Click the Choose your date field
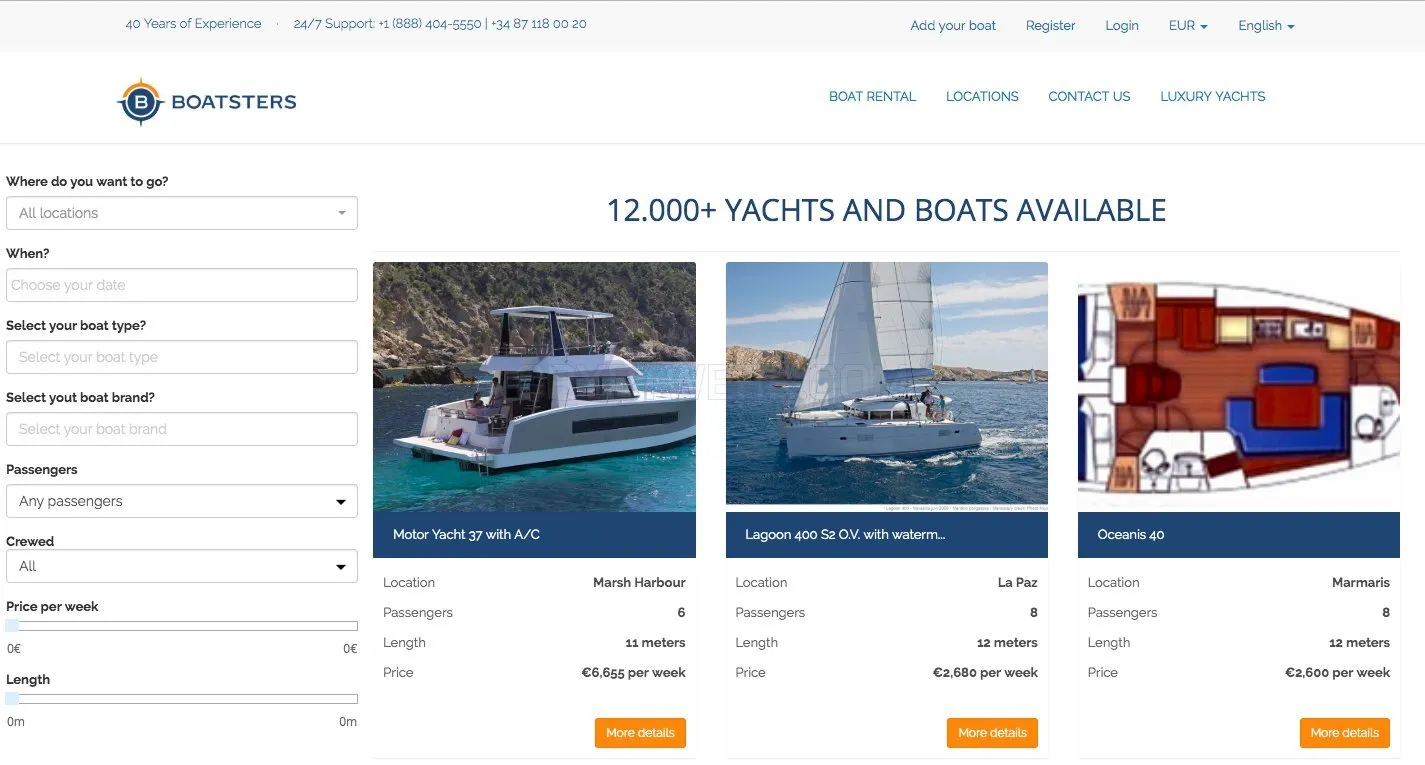Screen dimensions: 1425x765 pyautogui.click(x=182, y=285)
